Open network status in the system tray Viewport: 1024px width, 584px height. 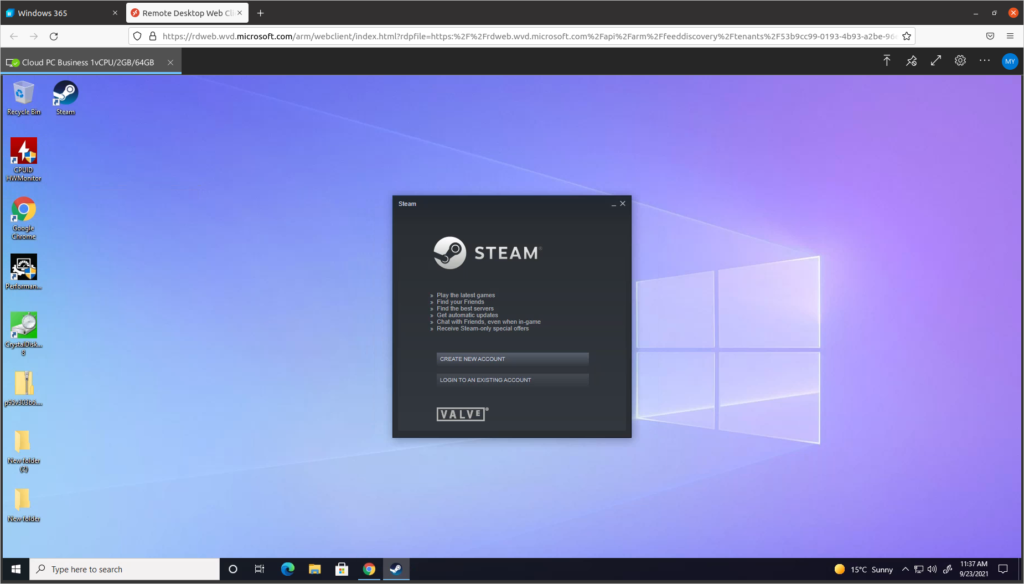tap(919, 569)
